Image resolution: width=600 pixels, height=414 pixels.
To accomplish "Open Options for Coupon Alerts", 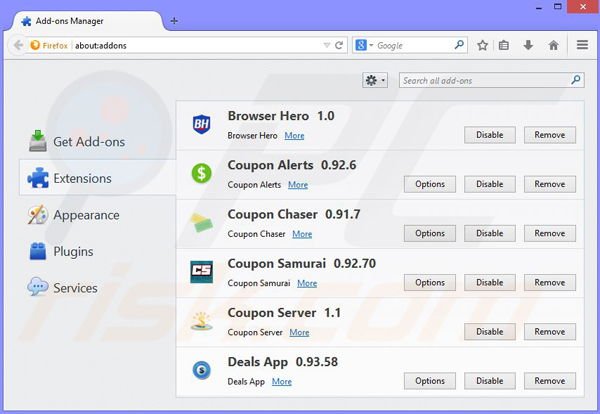I will tap(430, 184).
